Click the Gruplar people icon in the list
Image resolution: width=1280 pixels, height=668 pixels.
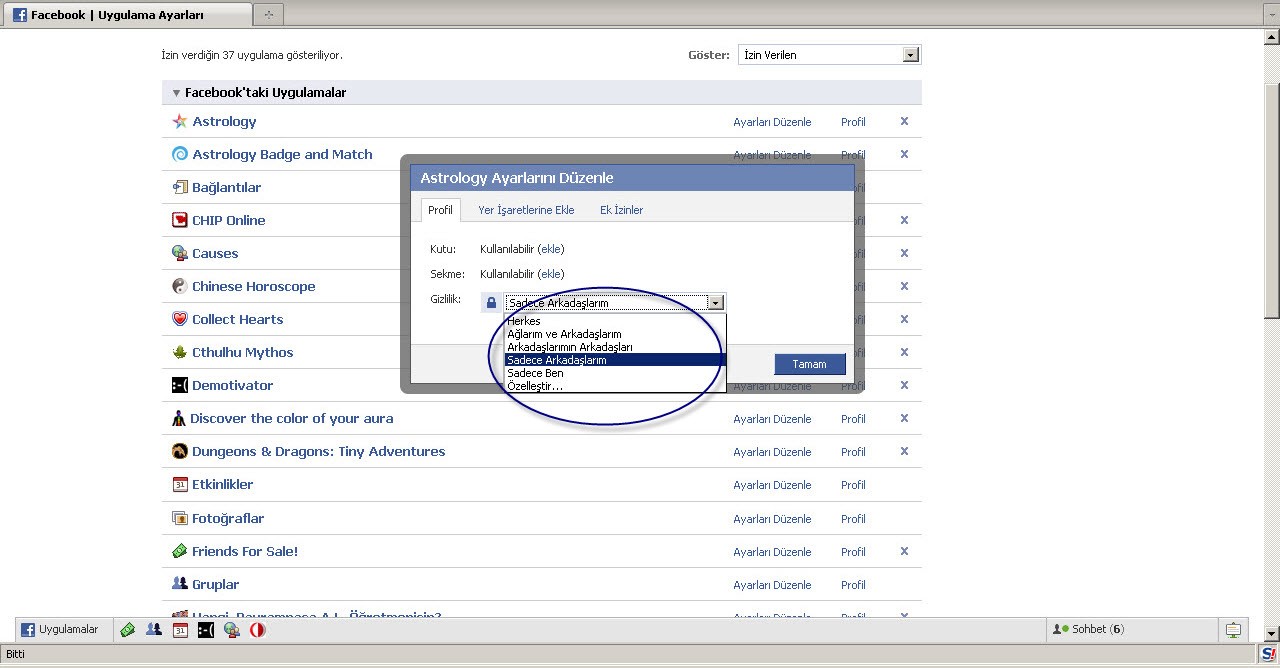(x=180, y=584)
